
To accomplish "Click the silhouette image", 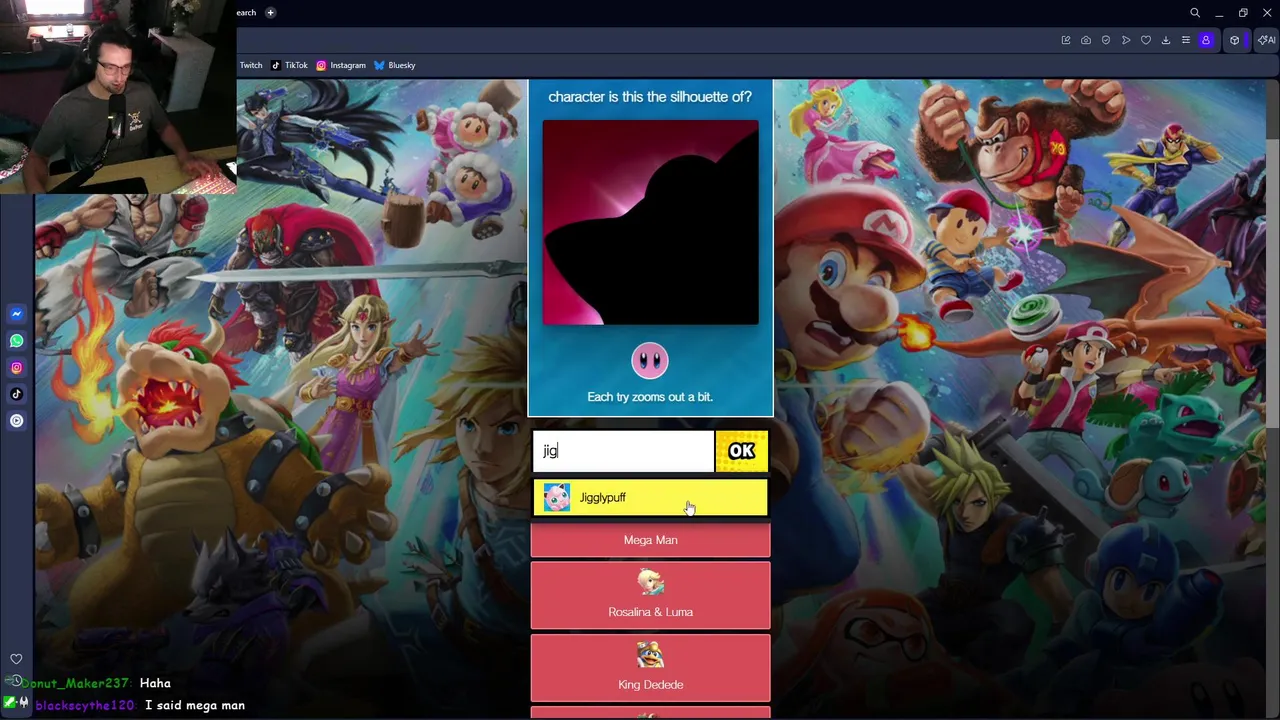I will click(650, 223).
